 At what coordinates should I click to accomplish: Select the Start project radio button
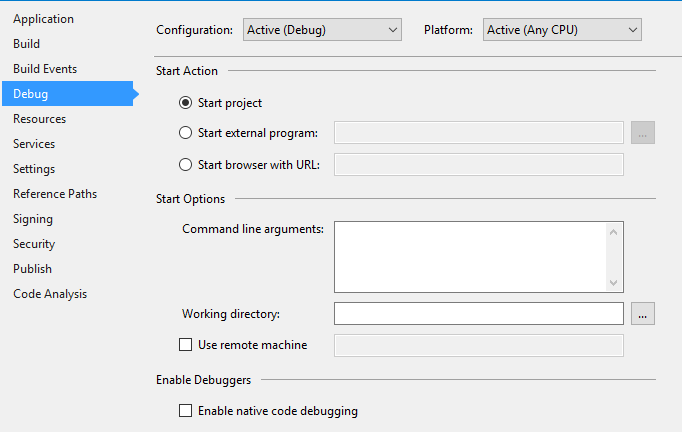click(x=185, y=102)
